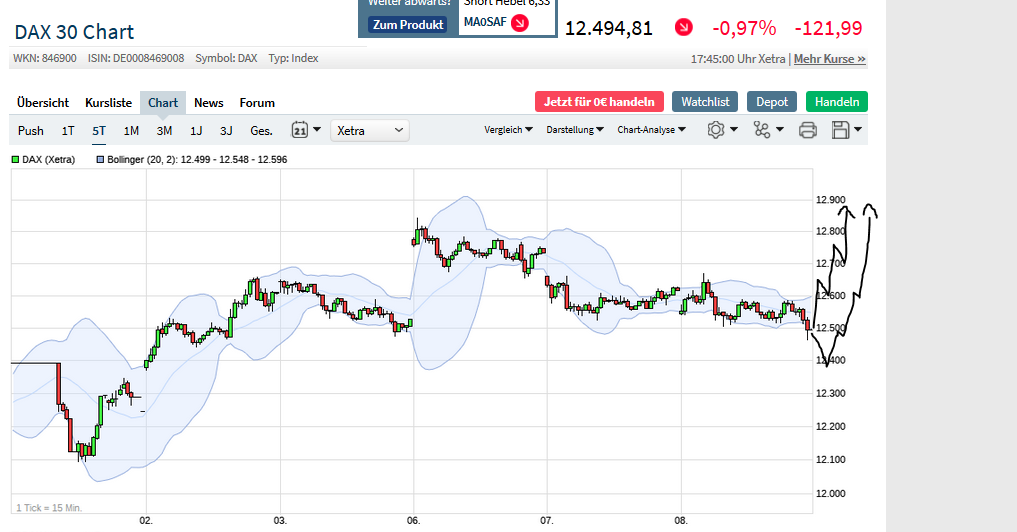The height and width of the screenshot is (532, 1017).
Task: Select the Ges. full time range
Action: pyautogui.click(x=261, y=130)
